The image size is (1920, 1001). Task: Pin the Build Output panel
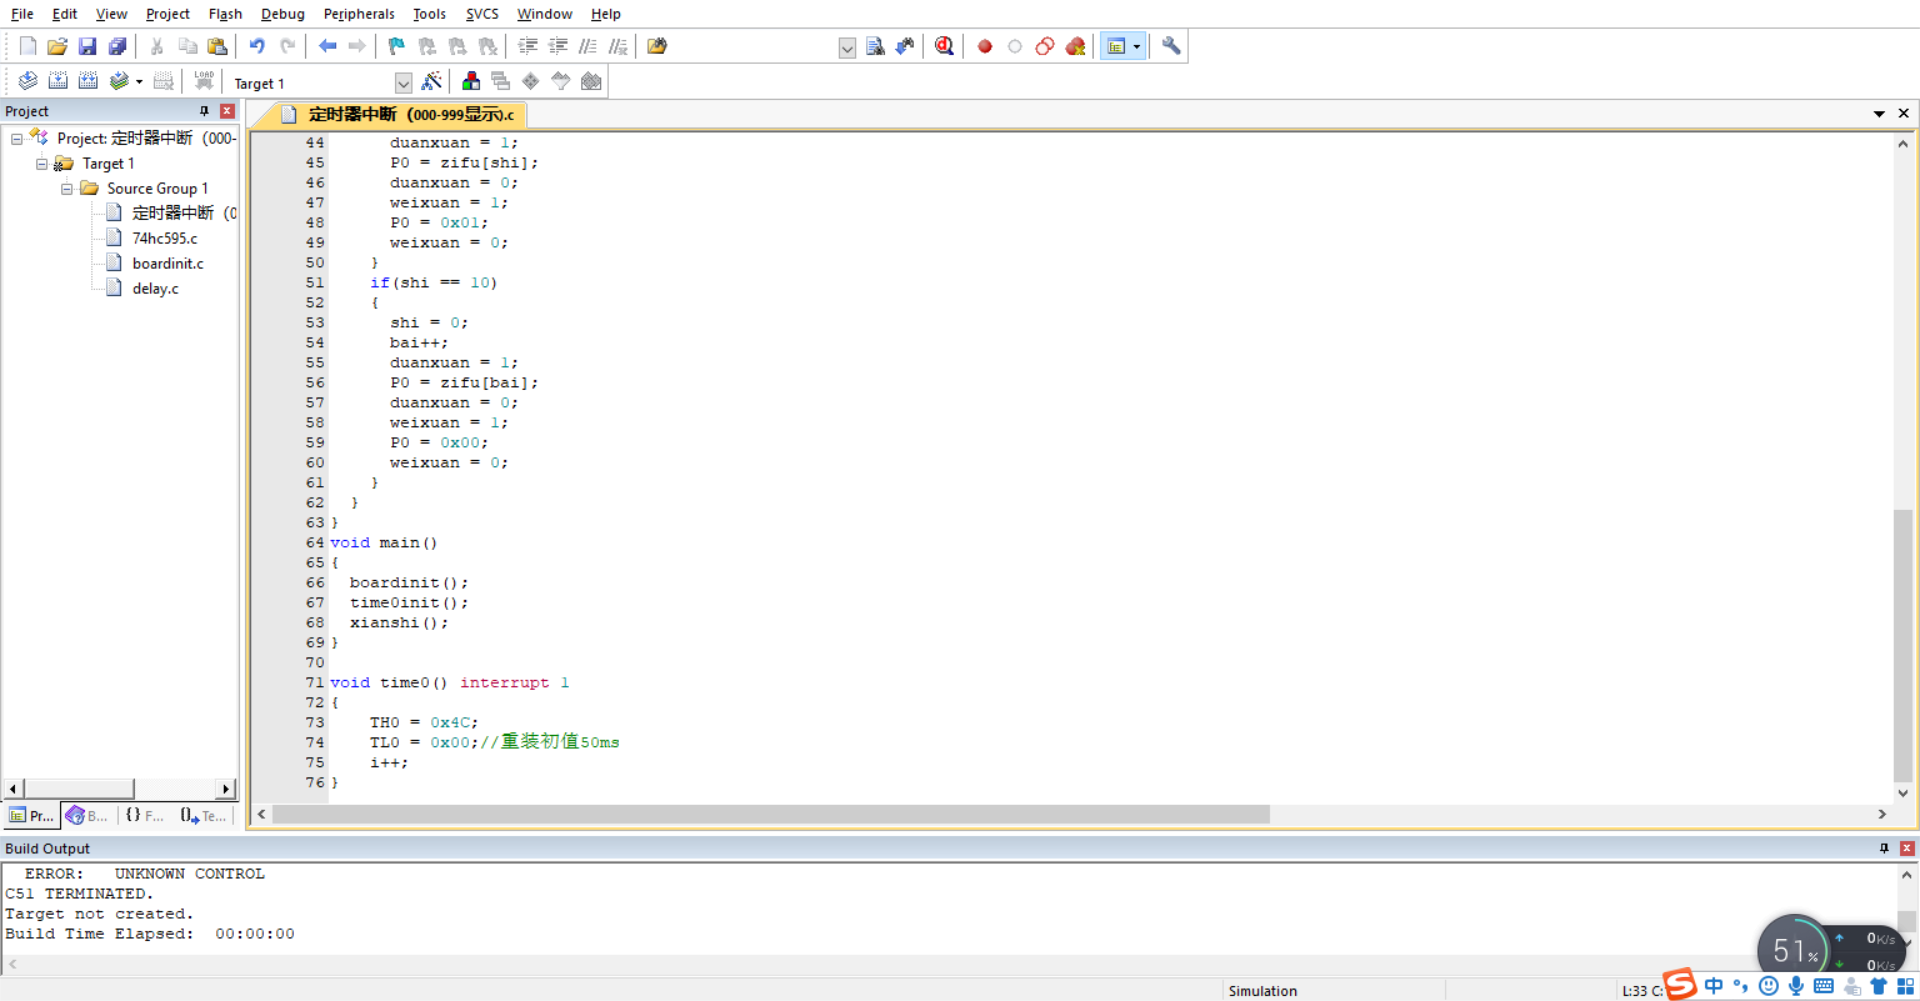point(1884,848)
